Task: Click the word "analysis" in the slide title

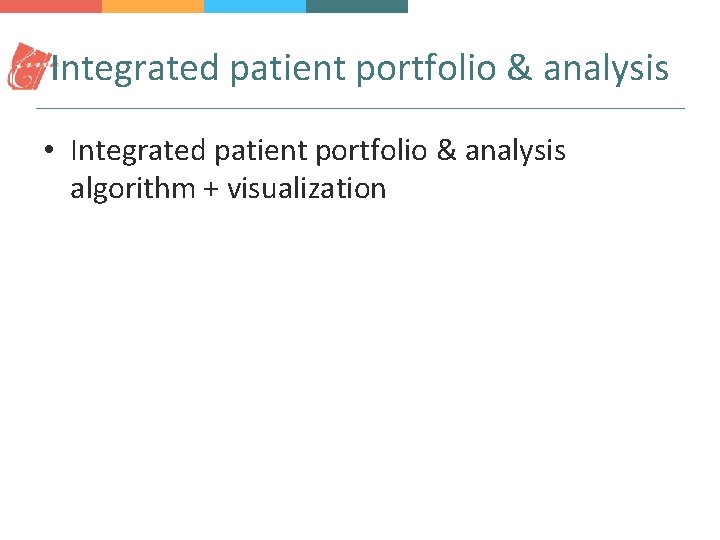Action: tap(606, 68)
